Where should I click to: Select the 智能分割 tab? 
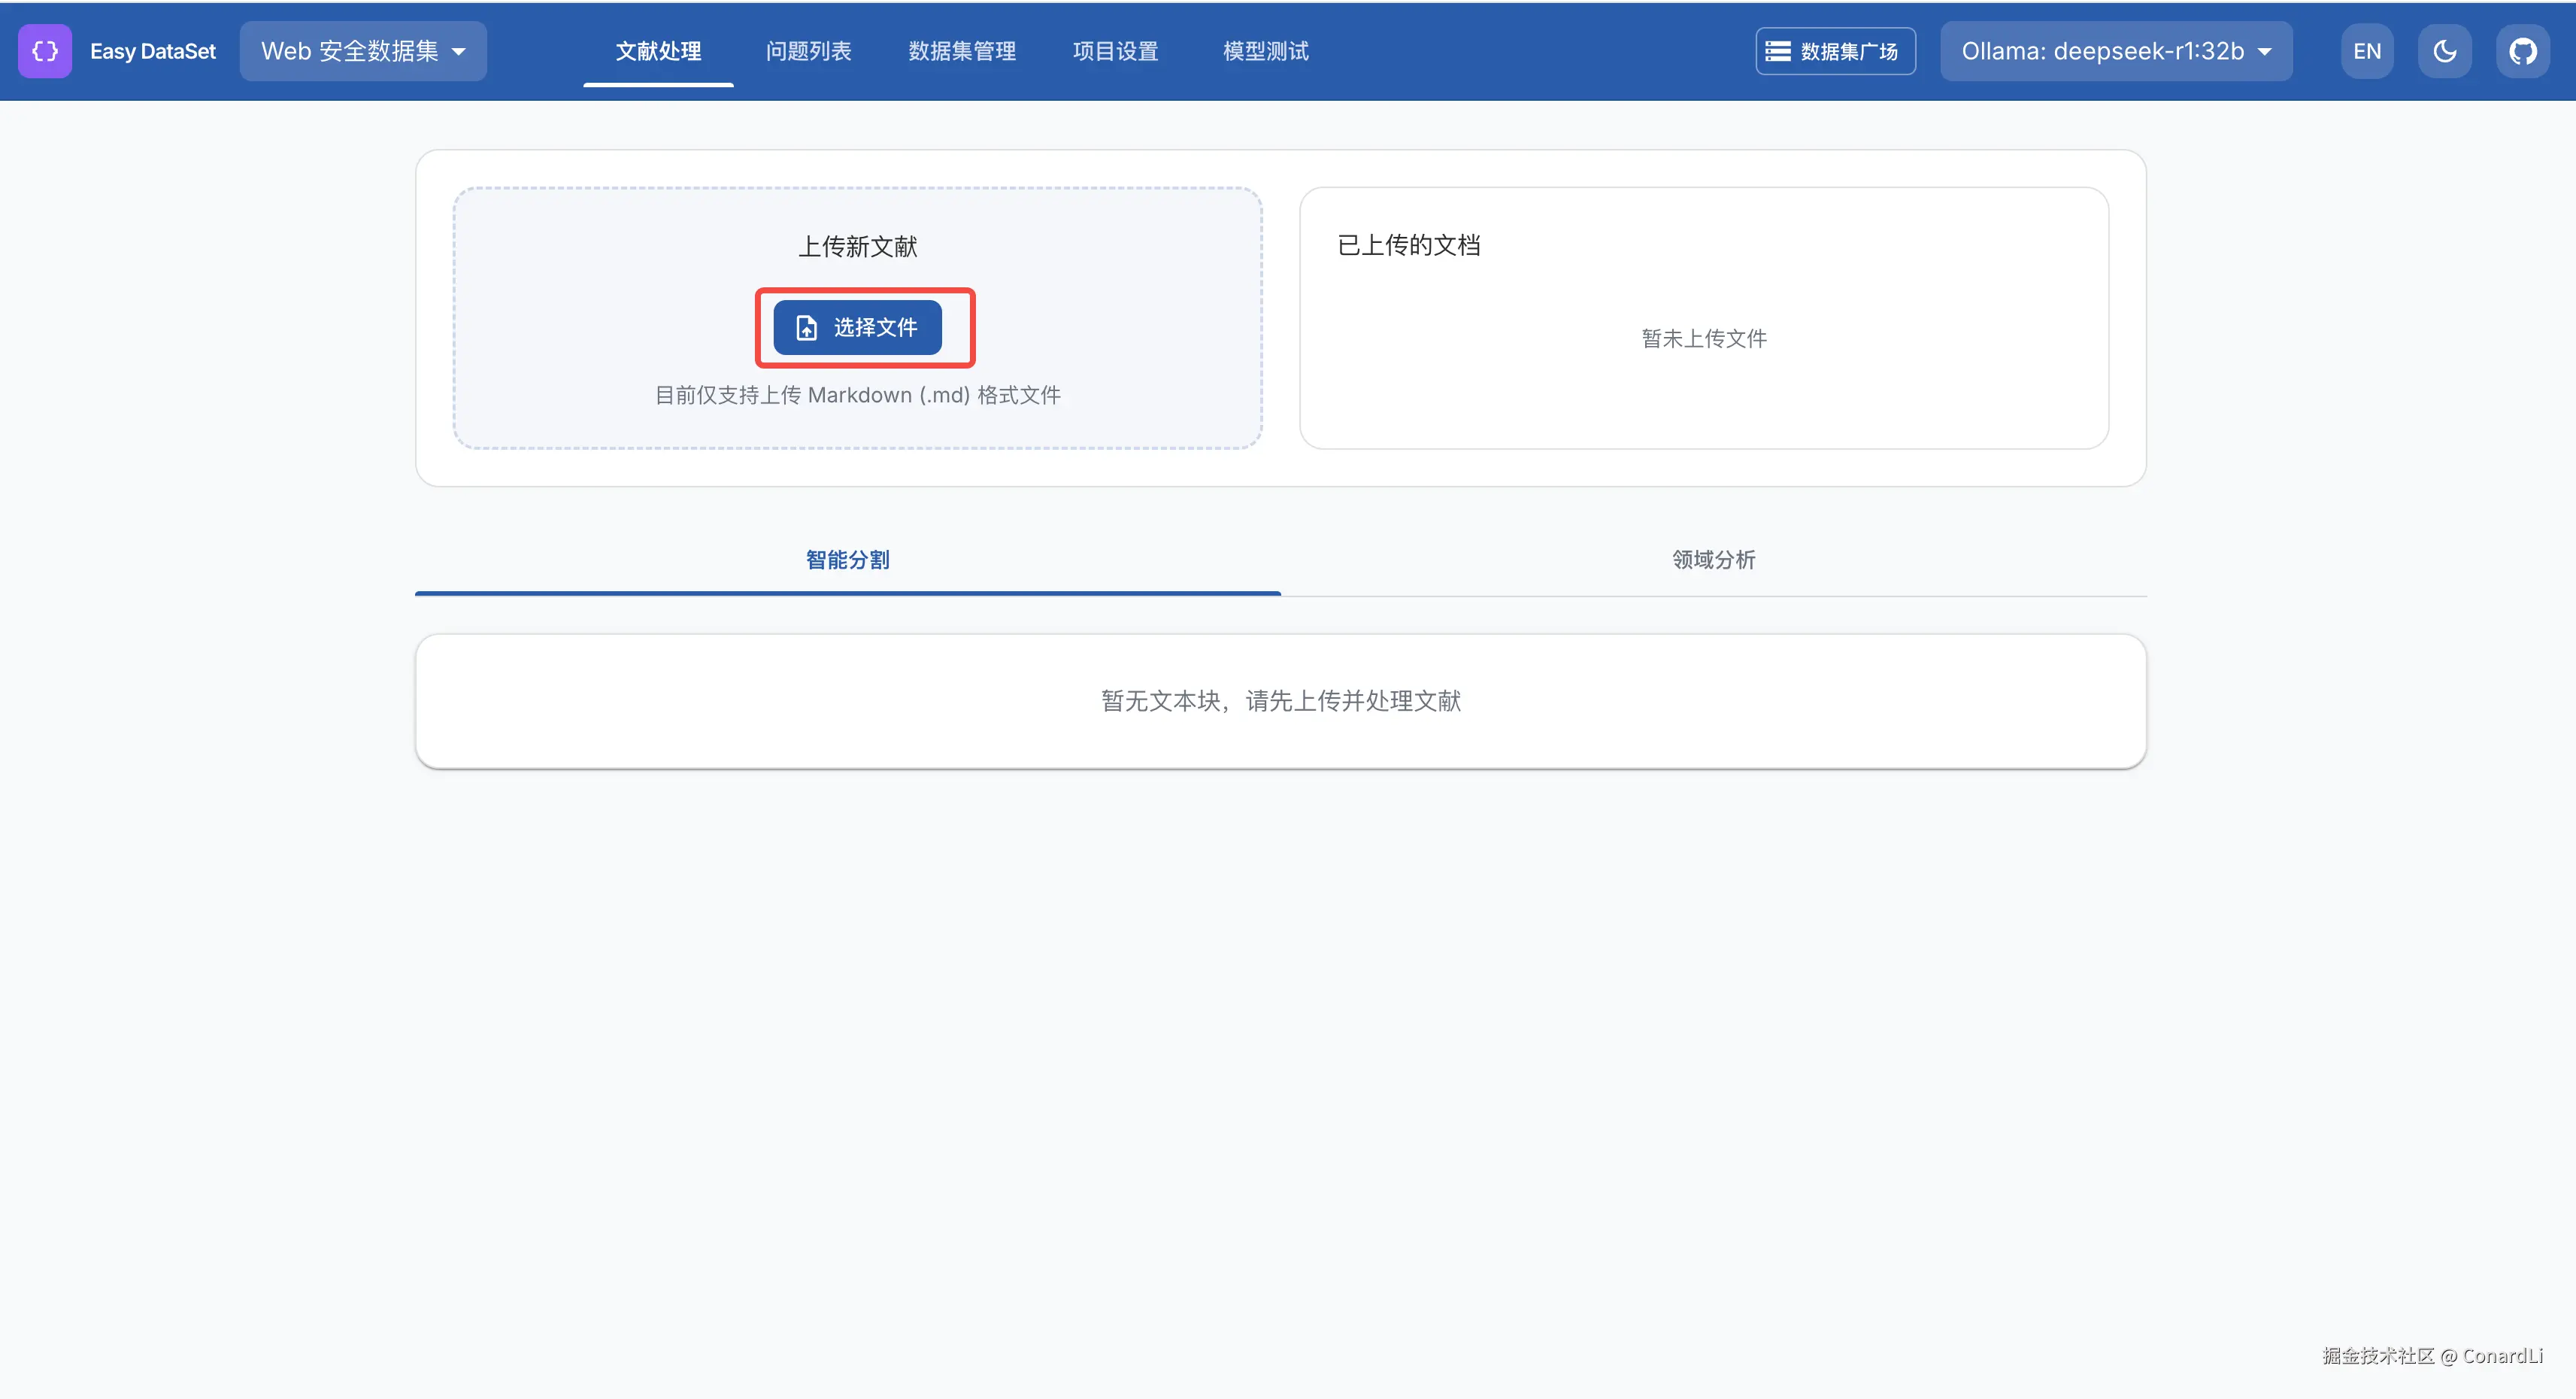tap(847, 560)
